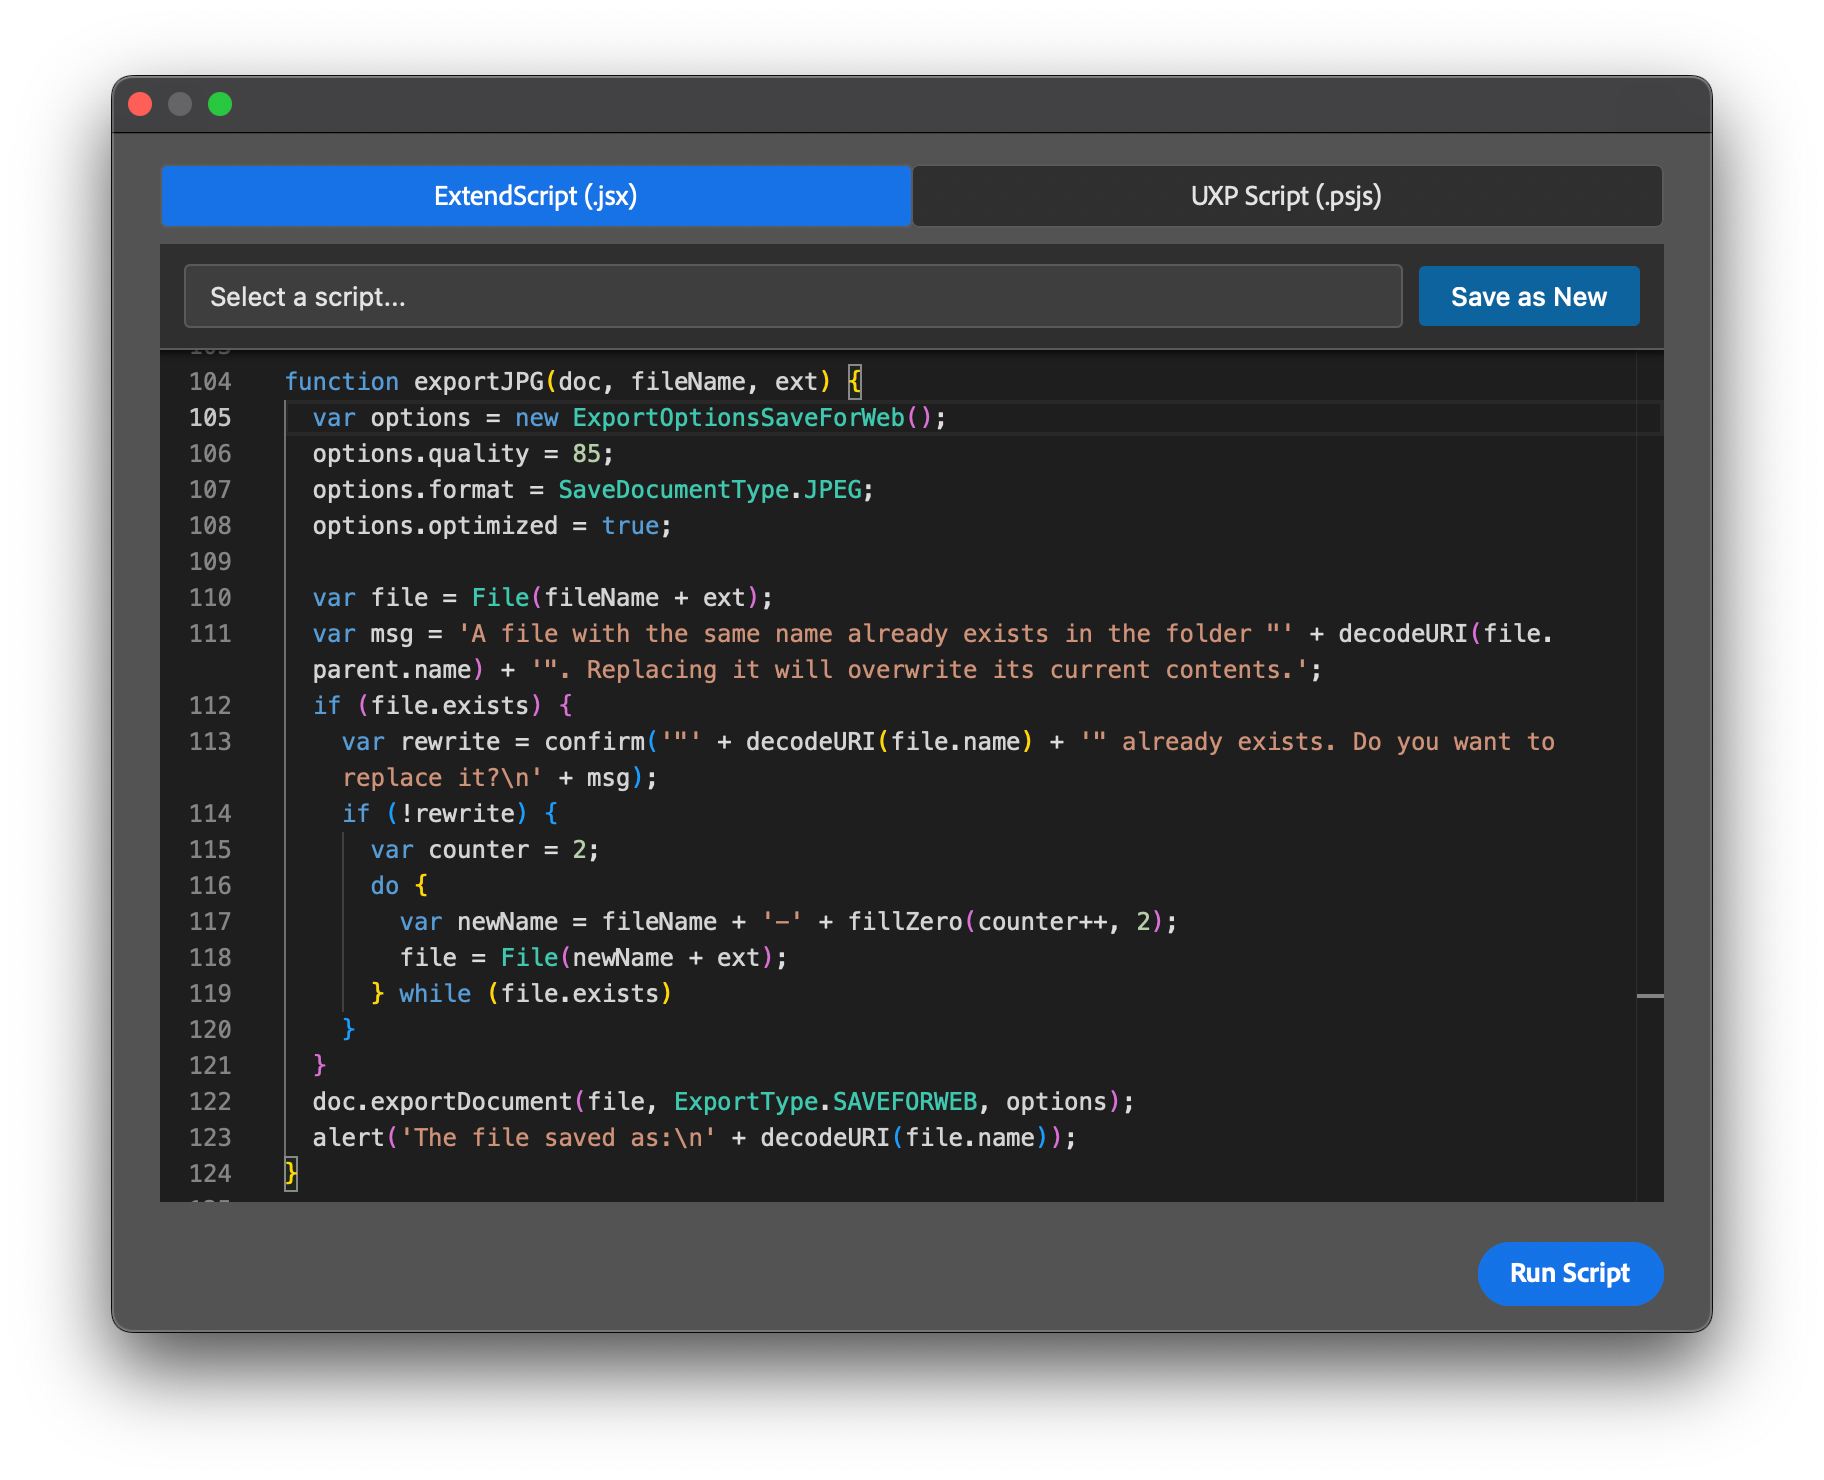Click line number 111 in the gutter

[x=210, y=633]
